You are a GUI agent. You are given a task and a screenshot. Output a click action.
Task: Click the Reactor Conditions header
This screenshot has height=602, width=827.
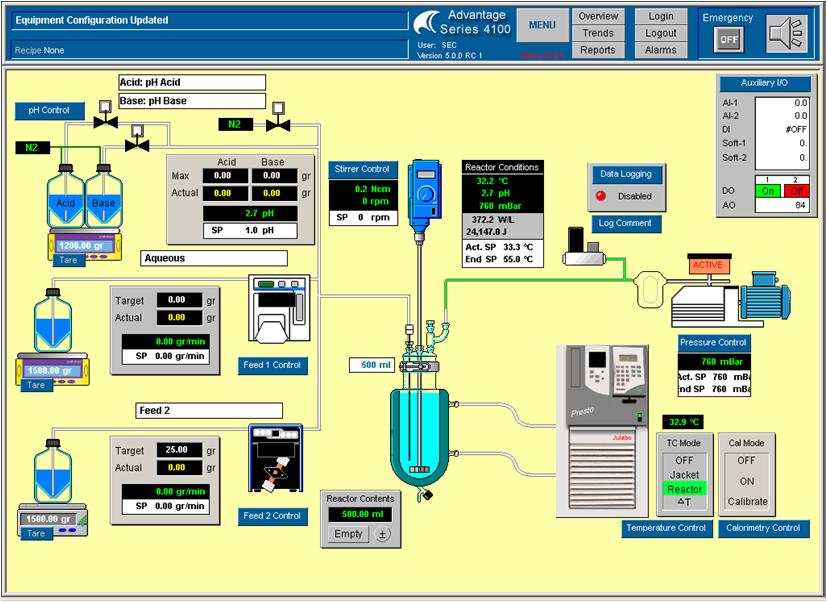click(x=503, y=167)
